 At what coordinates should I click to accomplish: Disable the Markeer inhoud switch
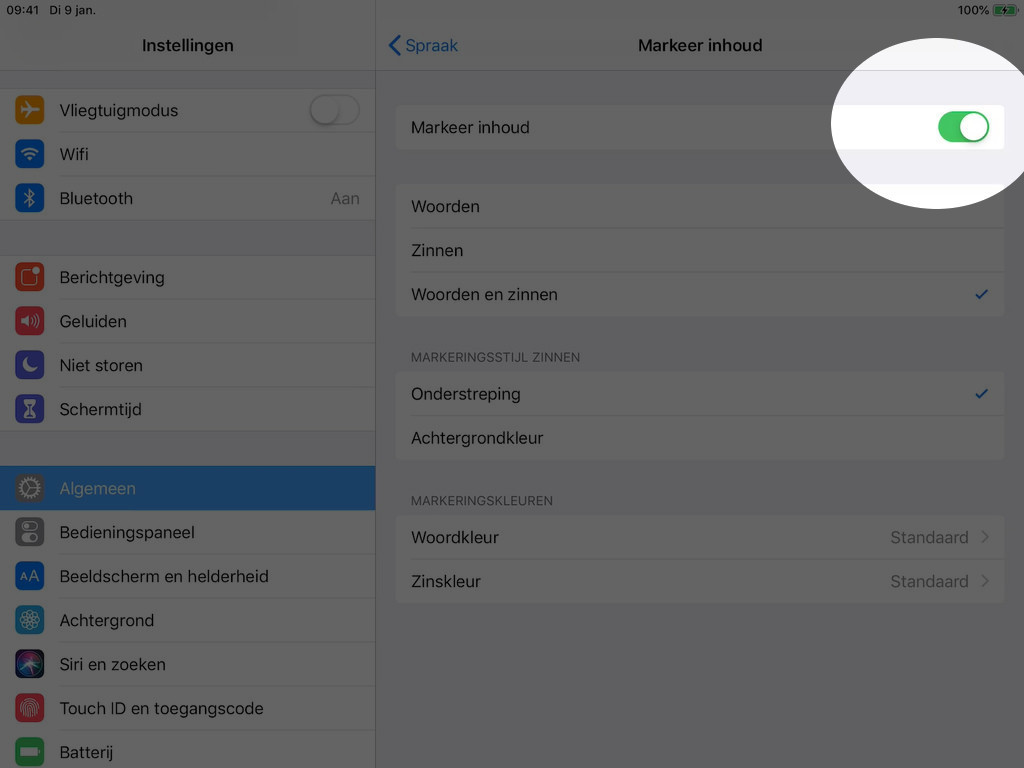(x=963, y=127)
